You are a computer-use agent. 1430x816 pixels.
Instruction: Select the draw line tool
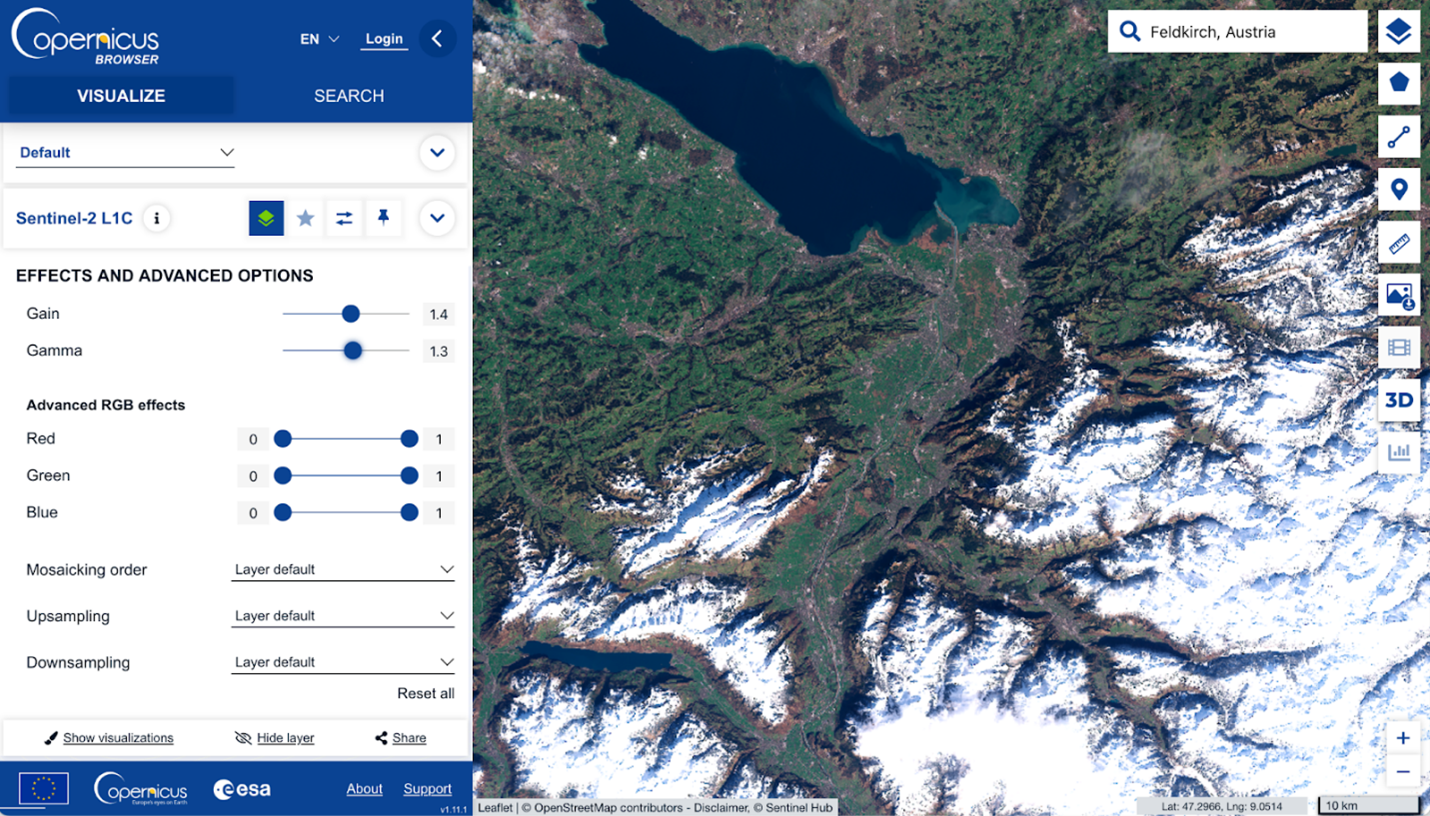click(x=1398, y=136)
